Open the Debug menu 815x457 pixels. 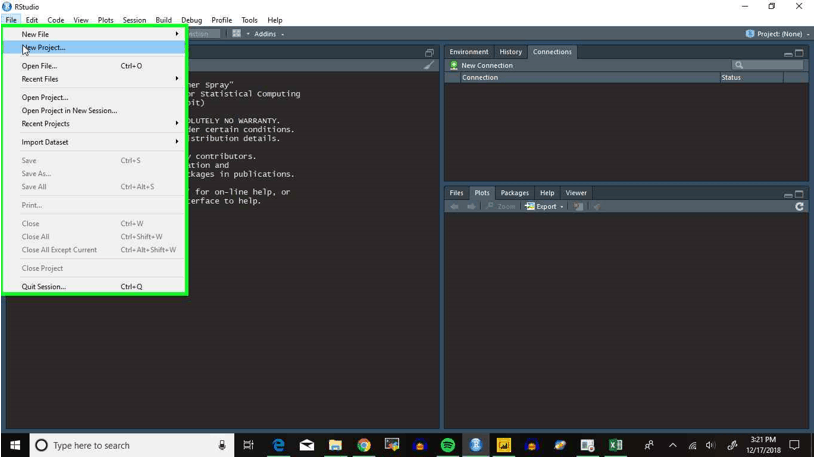pyautogui.click(x=191, y=20)
